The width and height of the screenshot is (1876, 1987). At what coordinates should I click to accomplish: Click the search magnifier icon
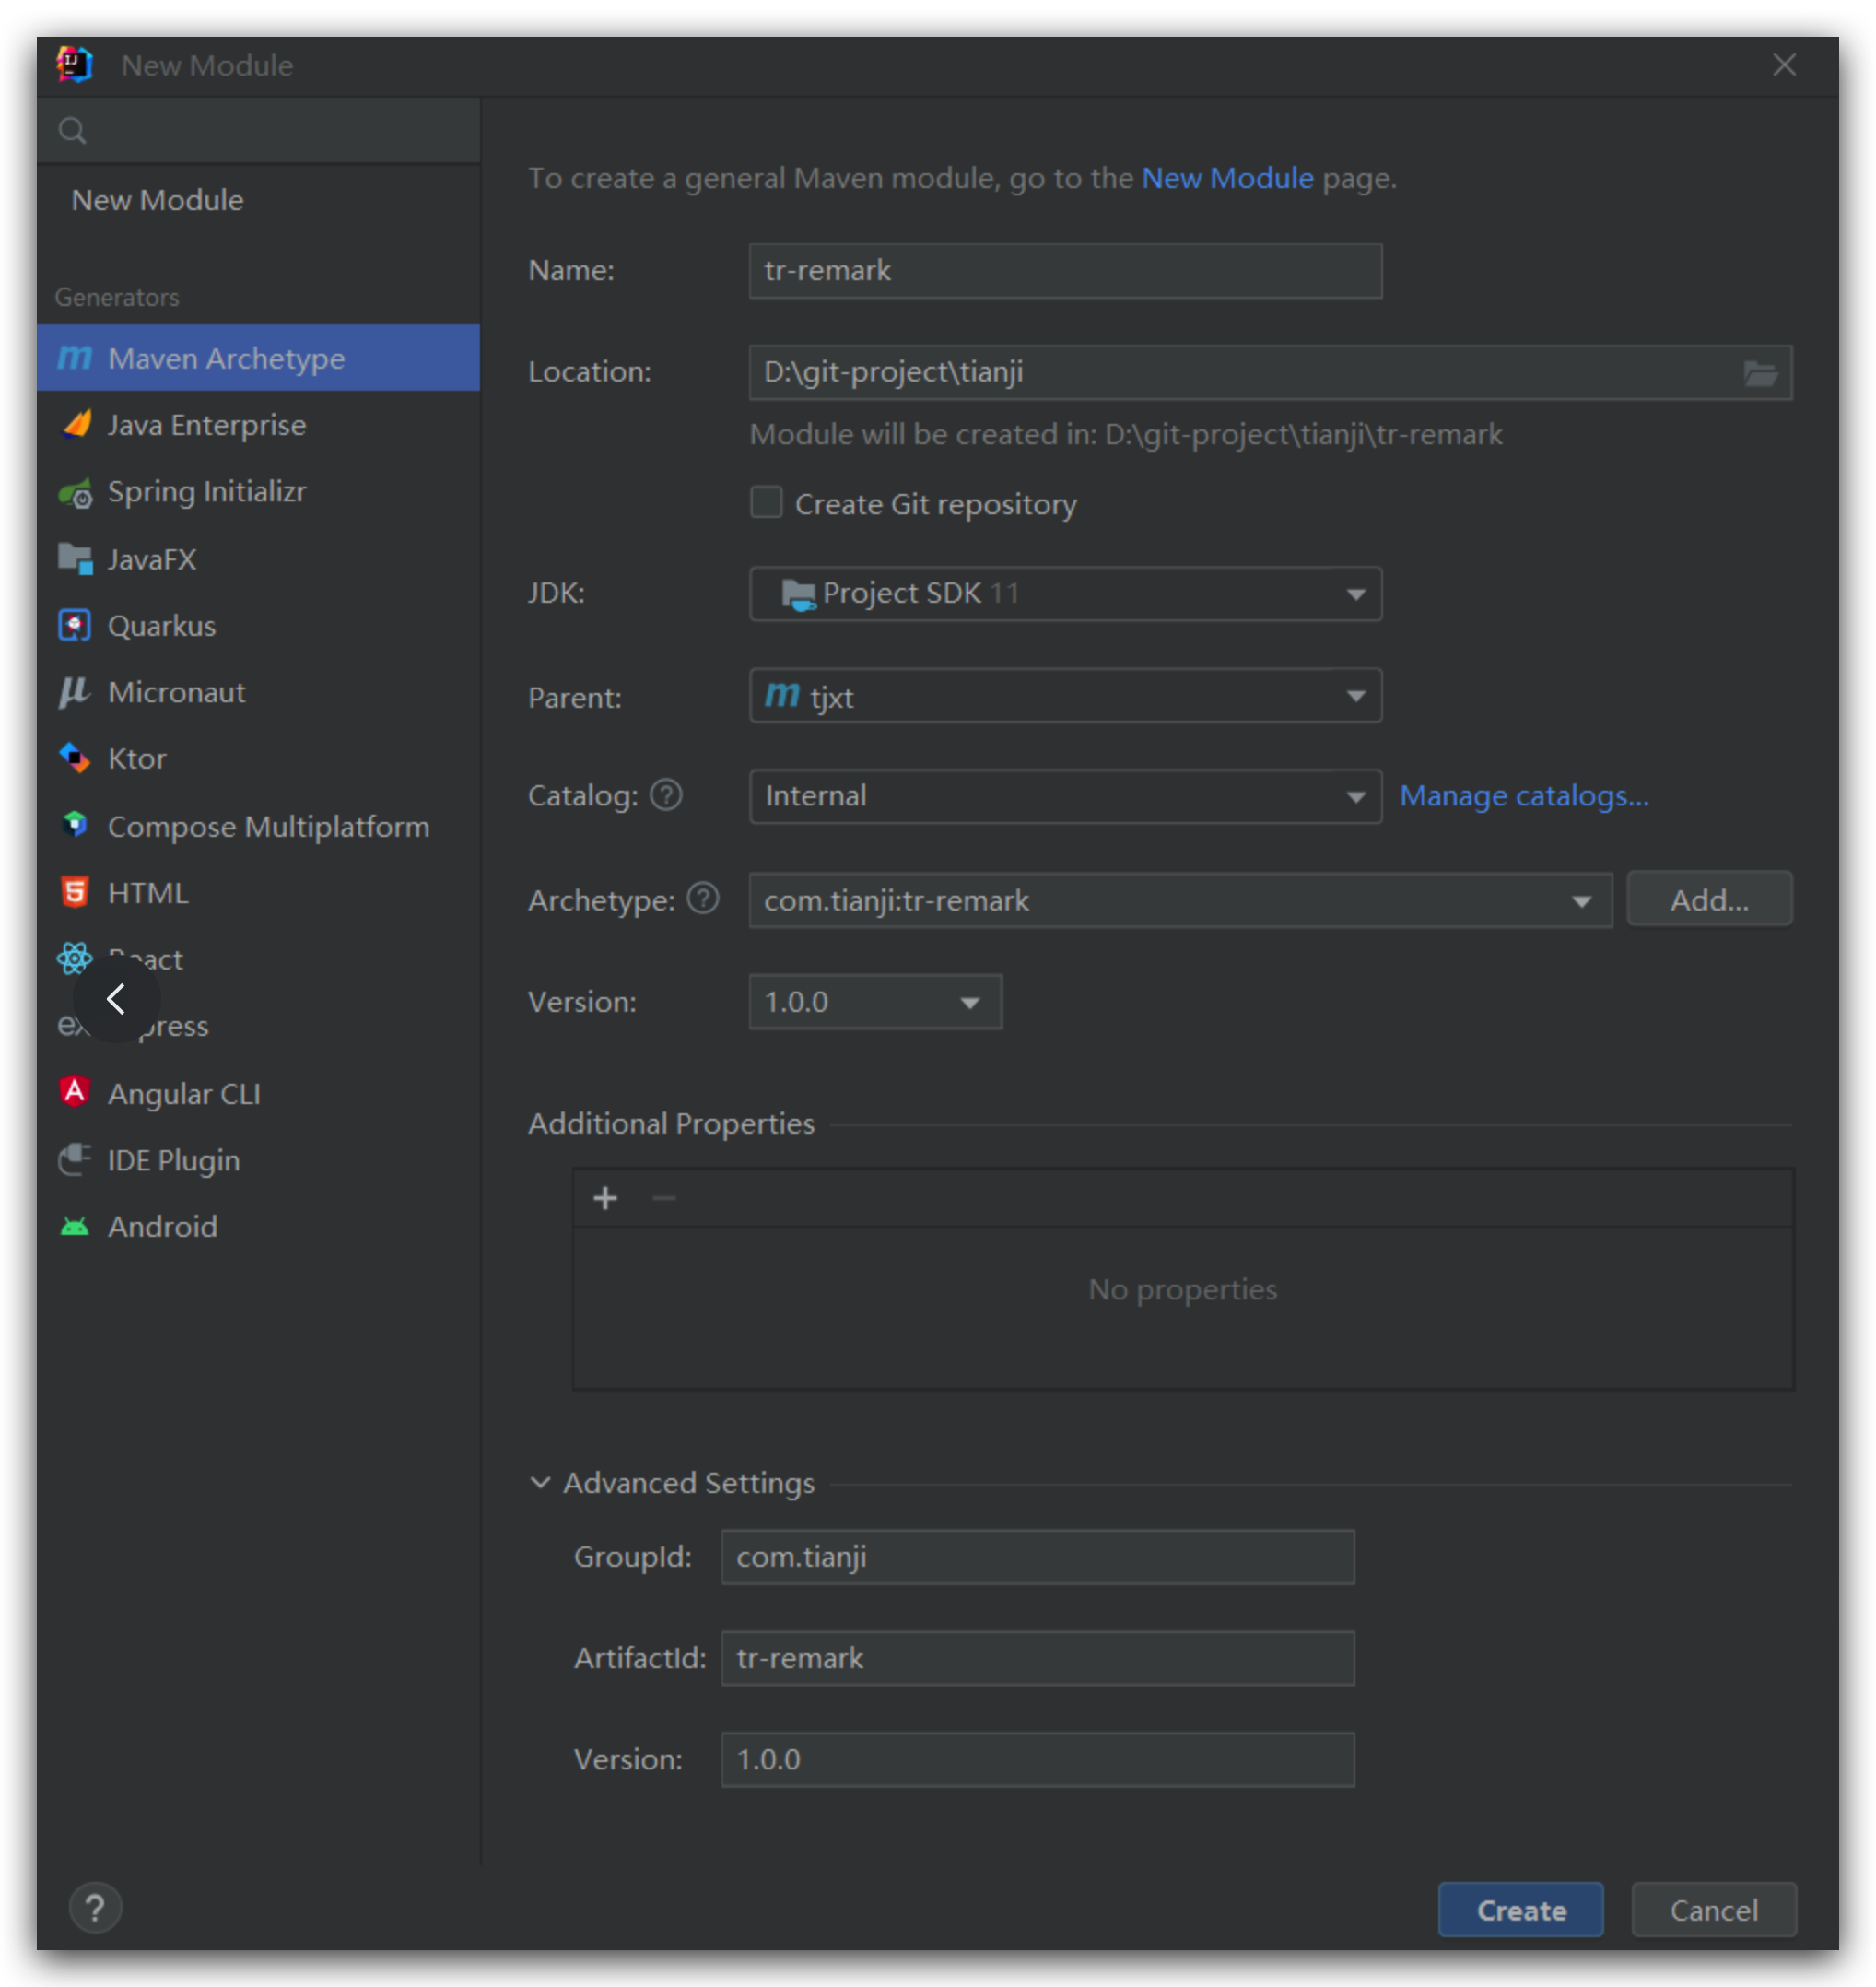coord(72,131)
